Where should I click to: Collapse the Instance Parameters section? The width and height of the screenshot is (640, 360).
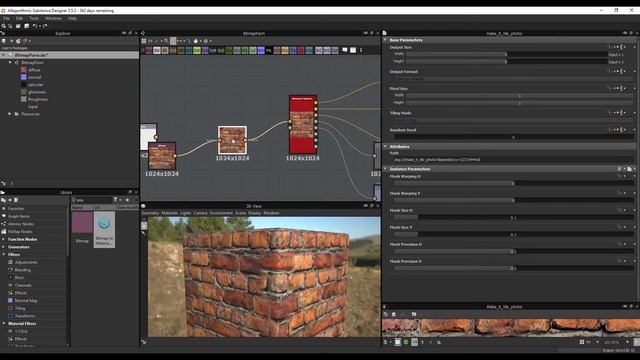coord(385,169)
